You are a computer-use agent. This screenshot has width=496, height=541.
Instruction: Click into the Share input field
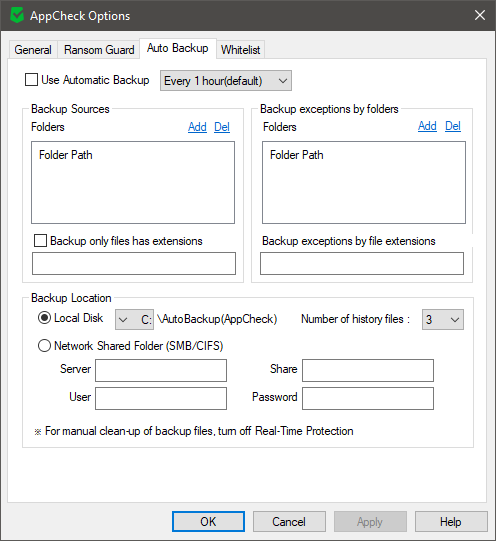pyautogui.click(x=368, y=371)
